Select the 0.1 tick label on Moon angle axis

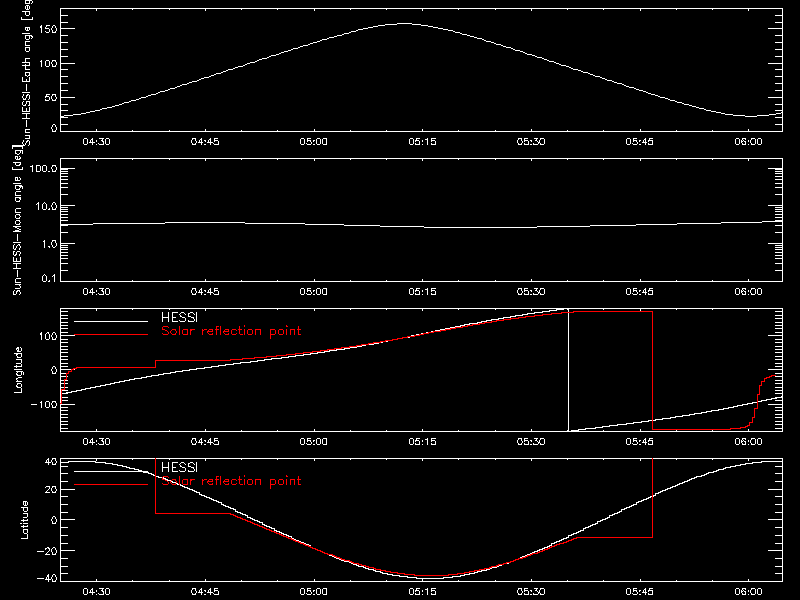pyautogui.click(x=49, y=279)
